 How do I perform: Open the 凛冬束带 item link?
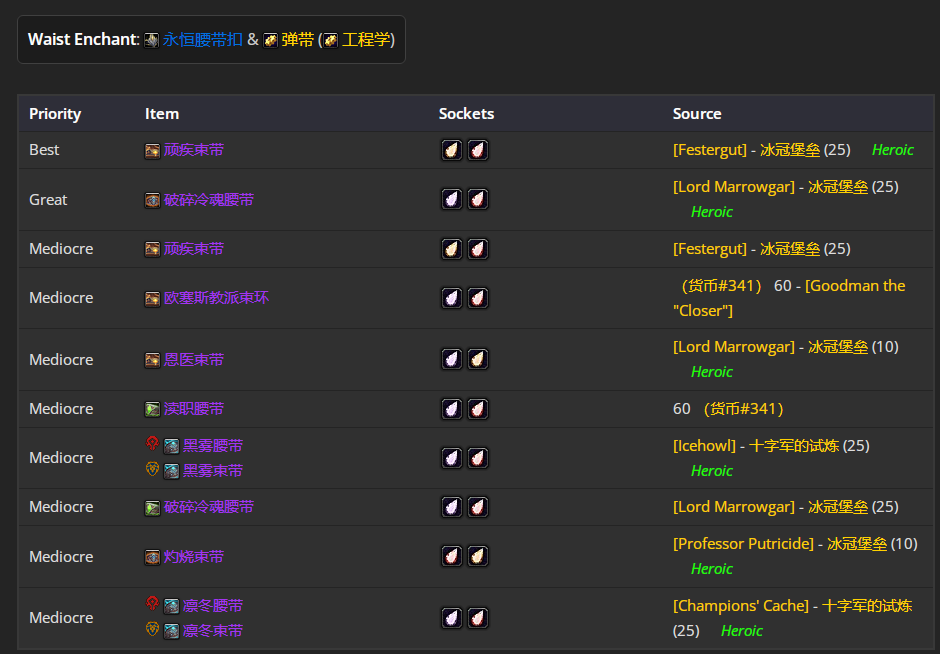pyautogui.click(x=213, y=631)
